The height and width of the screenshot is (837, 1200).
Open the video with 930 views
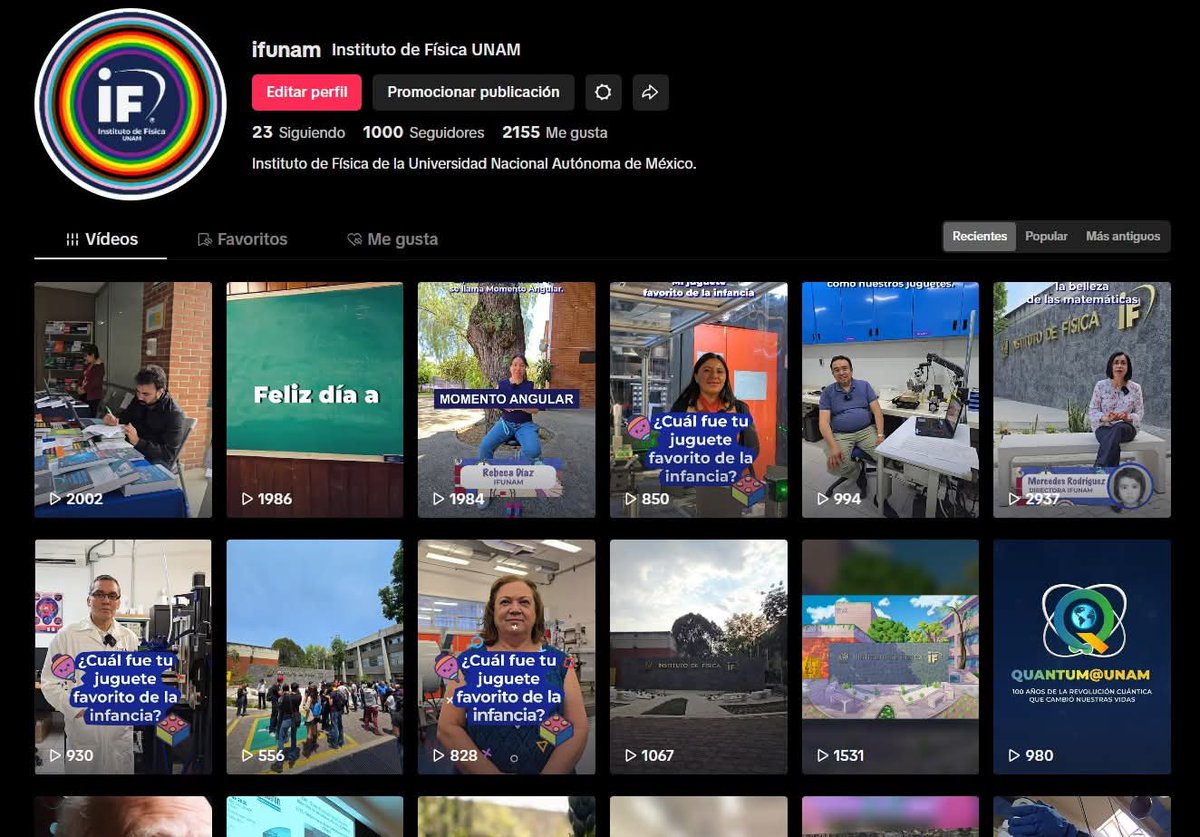123,657
